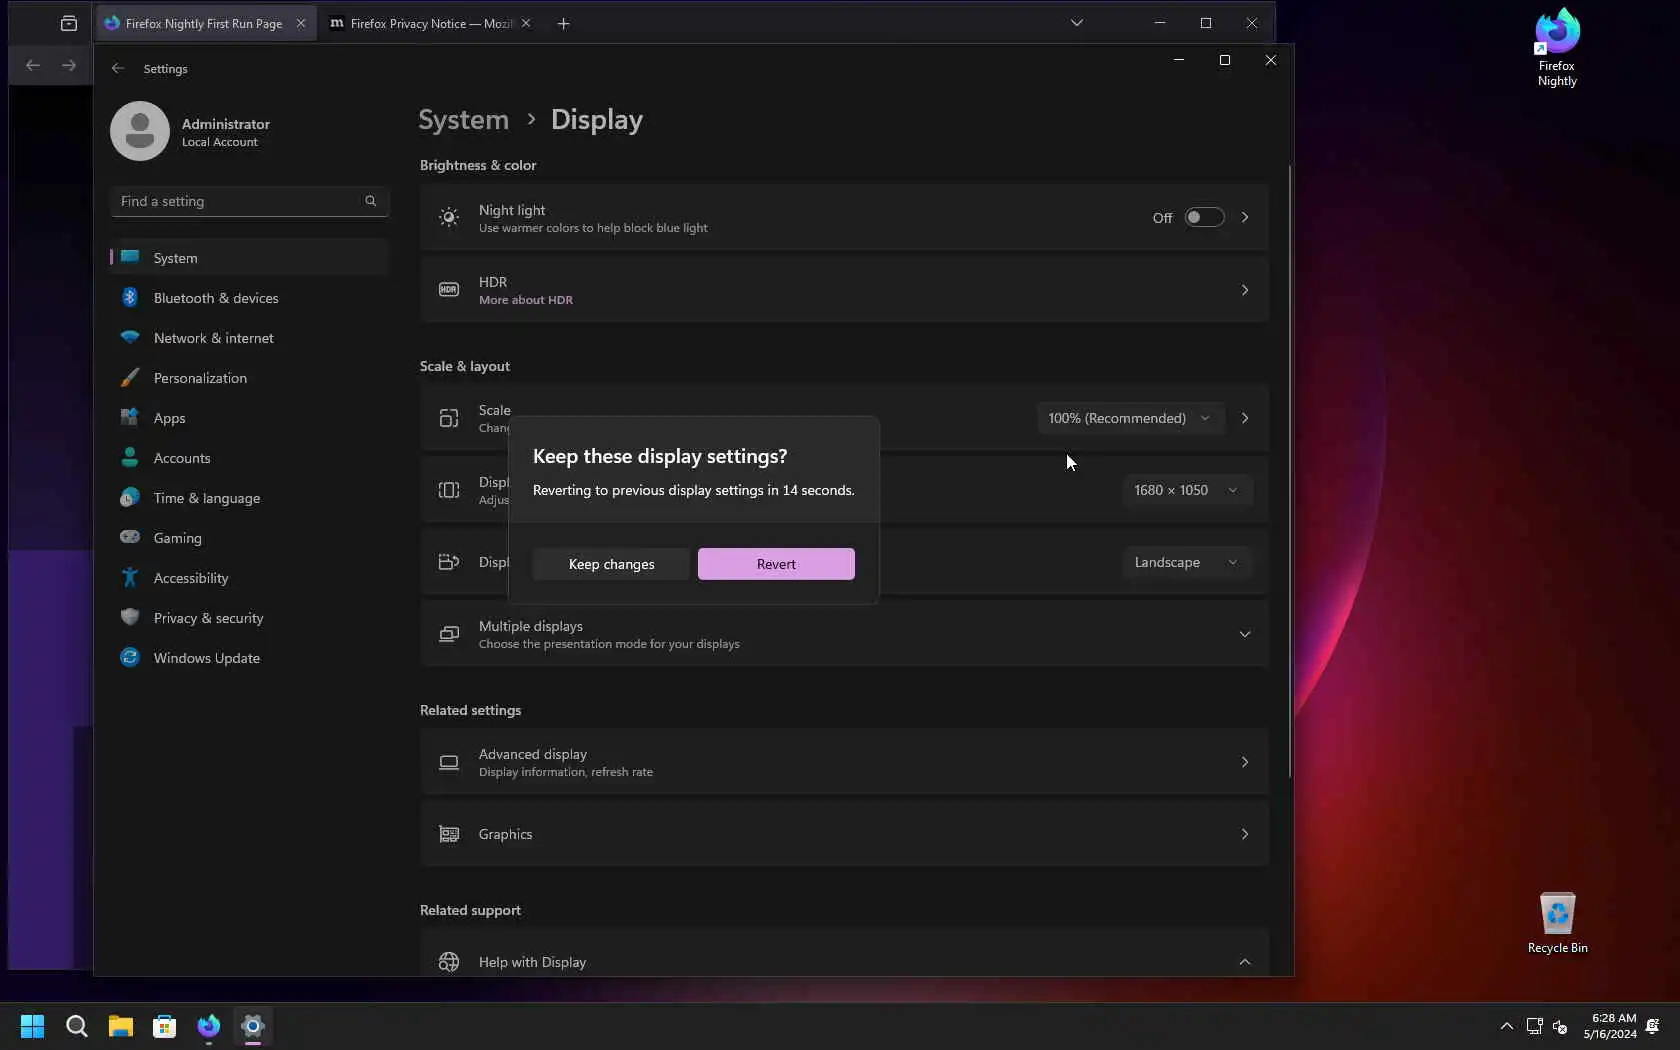Viewport: 1680px width, 1050px height.
Task: Open taskbar Search
Action: (77, 1026)
